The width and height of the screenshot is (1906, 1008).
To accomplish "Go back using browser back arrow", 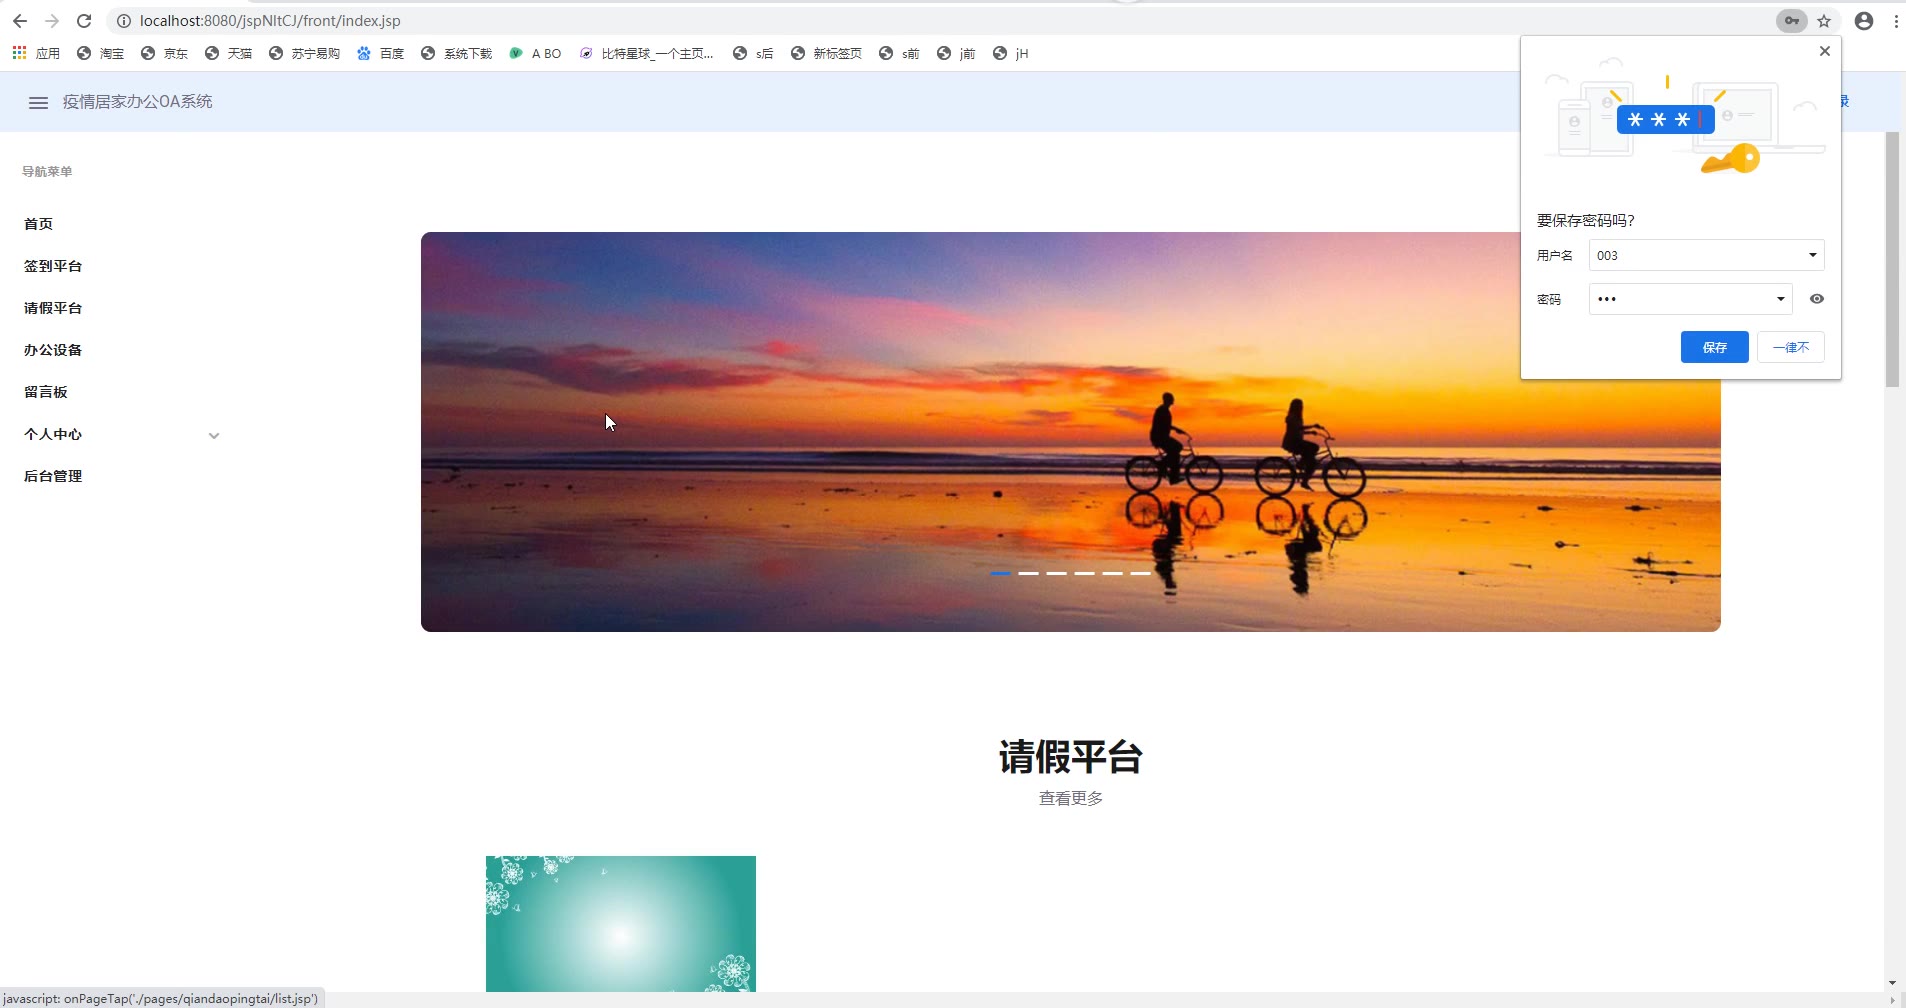I will pos(20,21).
